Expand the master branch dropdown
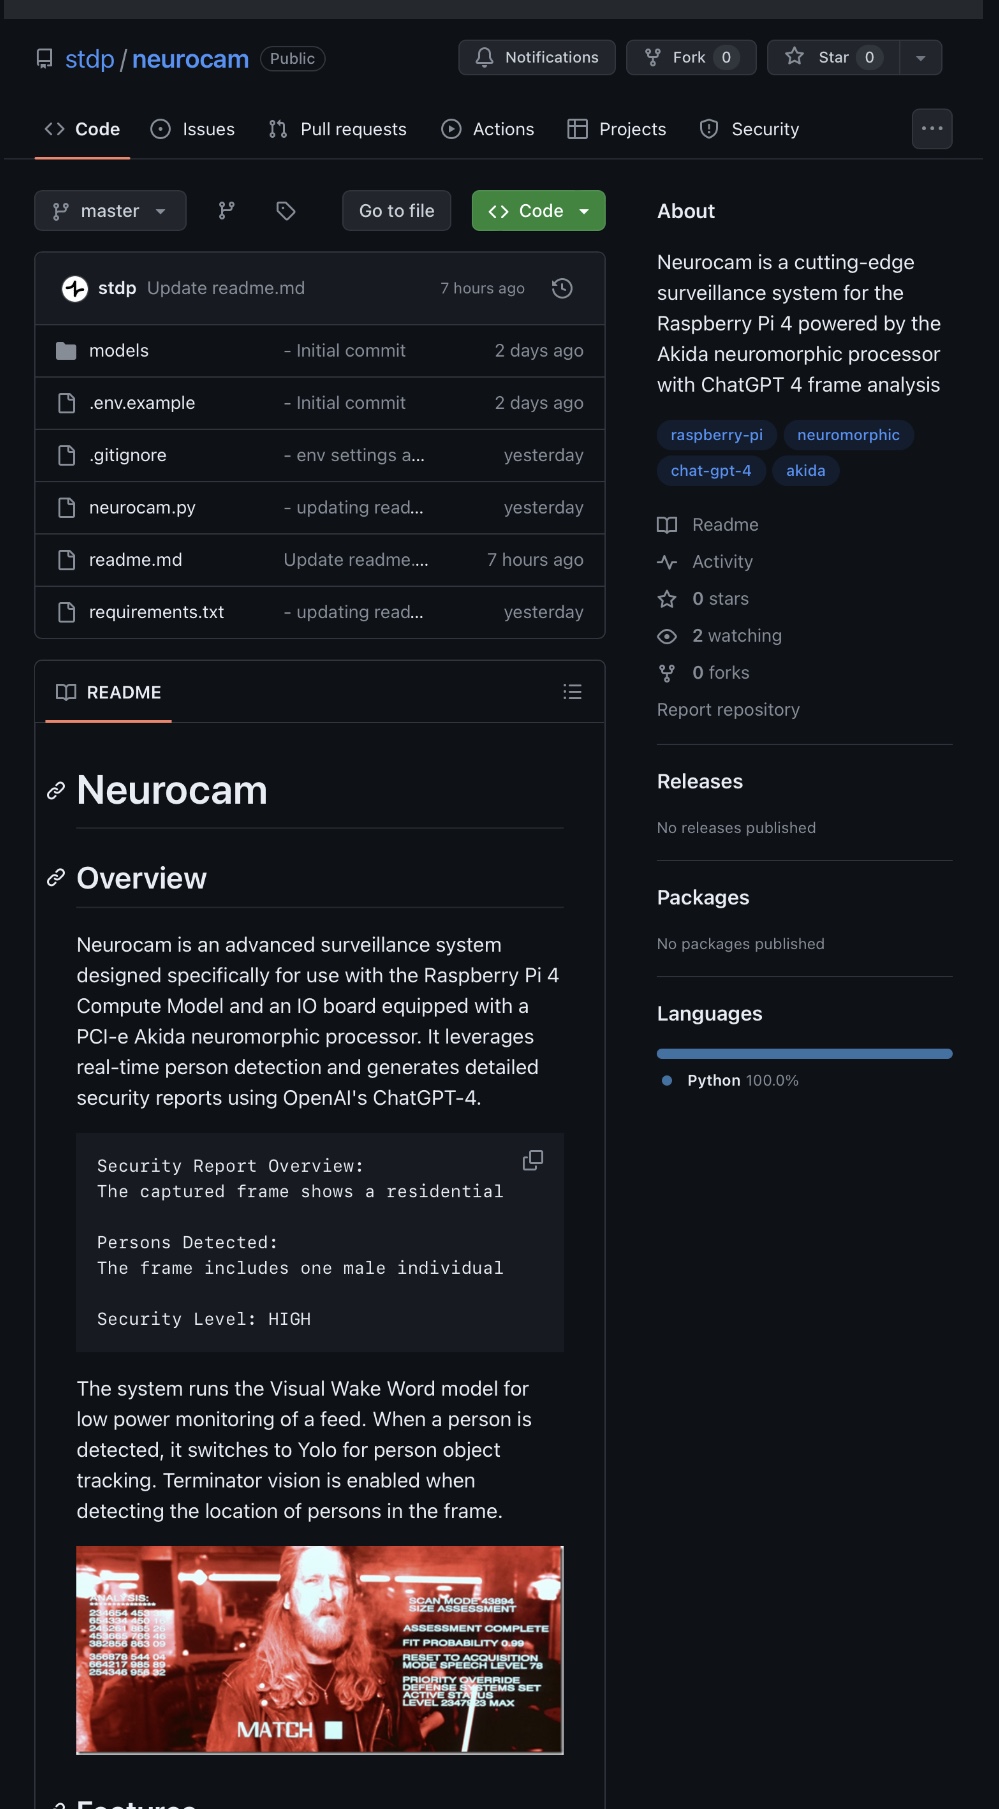Image resolution: width=999 pixels, height=1809 pixels. tap(110, 211)
